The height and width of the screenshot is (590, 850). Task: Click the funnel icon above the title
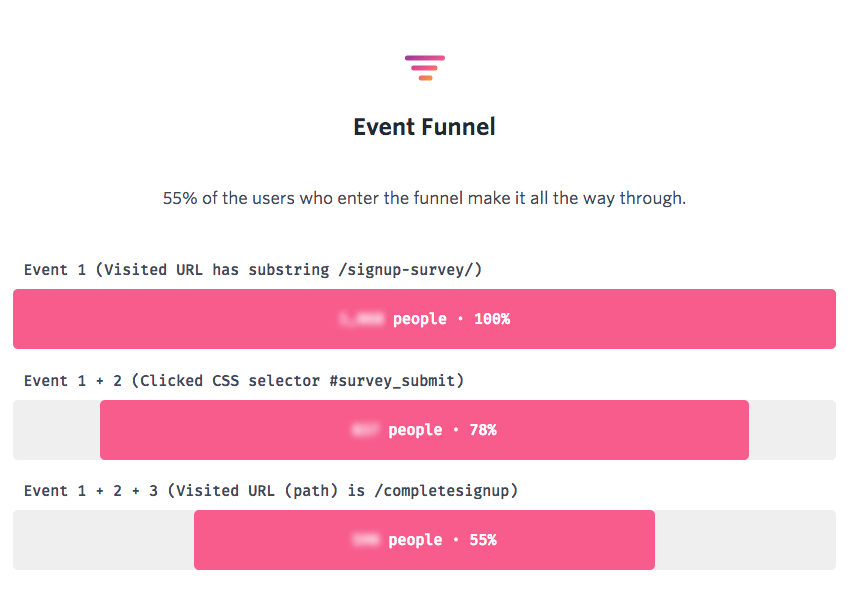point(424,68)
